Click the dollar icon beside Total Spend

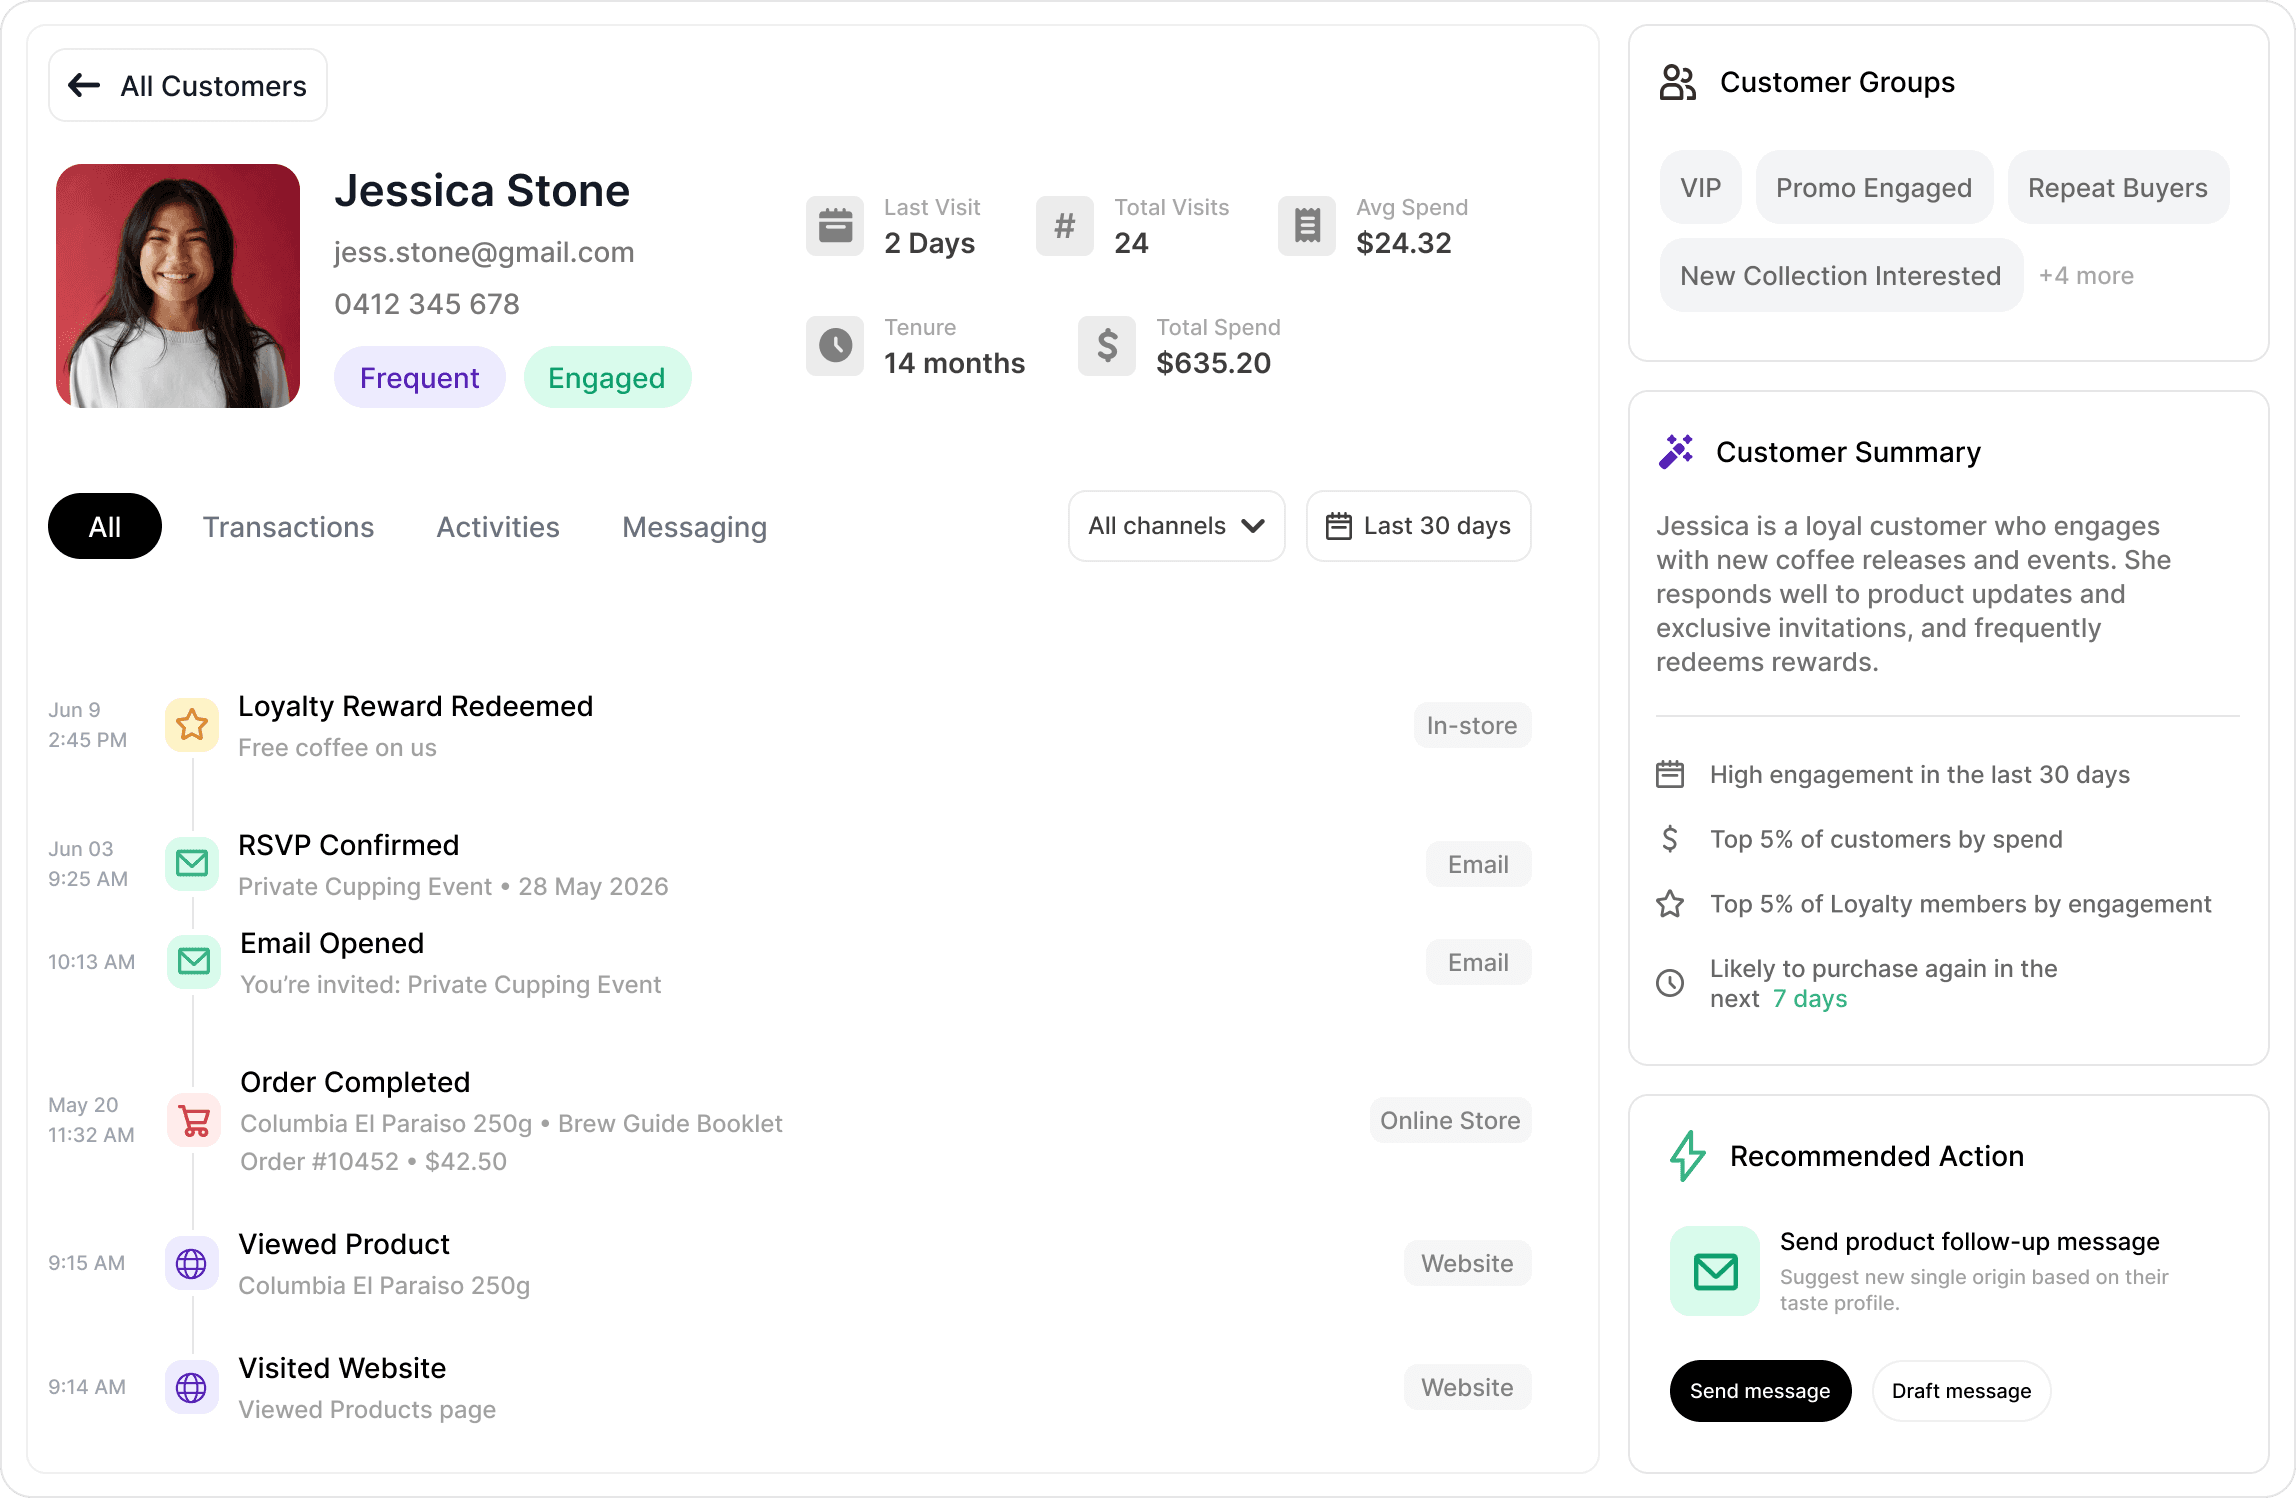click(1107, 346)
